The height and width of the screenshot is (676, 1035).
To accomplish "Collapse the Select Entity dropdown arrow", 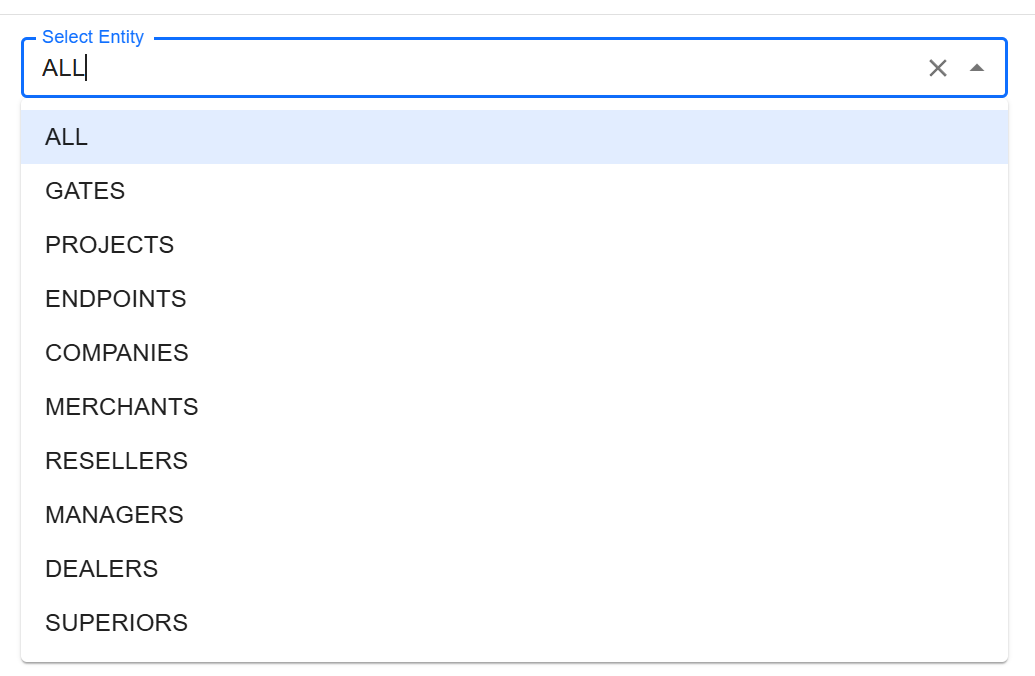I will pos(977,68).
